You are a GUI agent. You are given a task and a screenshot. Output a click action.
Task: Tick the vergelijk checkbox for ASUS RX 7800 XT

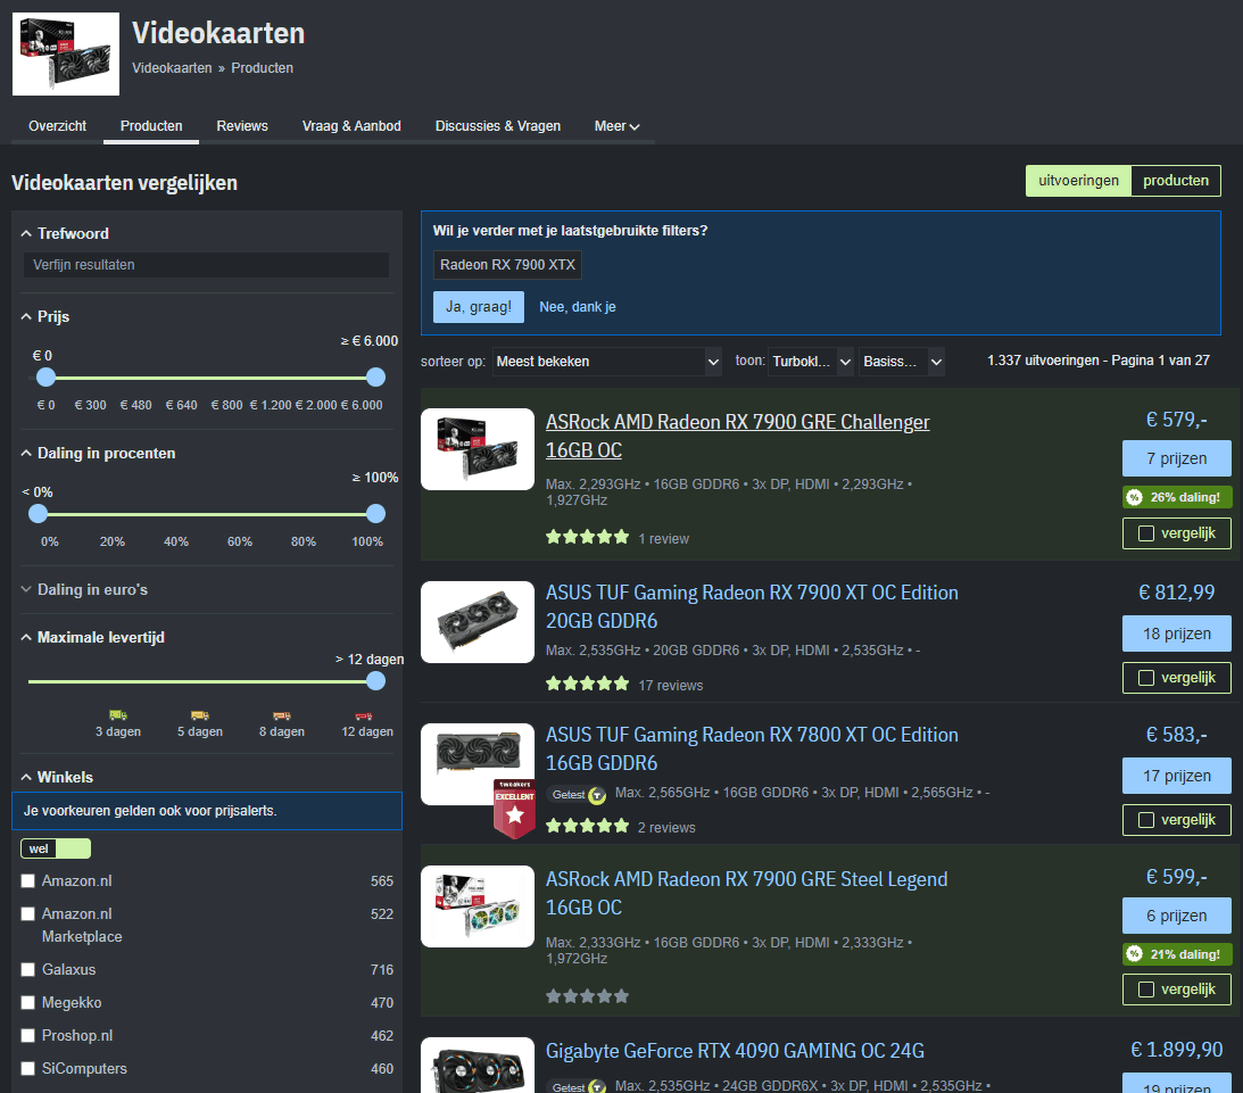click(x=1146, y=820)
